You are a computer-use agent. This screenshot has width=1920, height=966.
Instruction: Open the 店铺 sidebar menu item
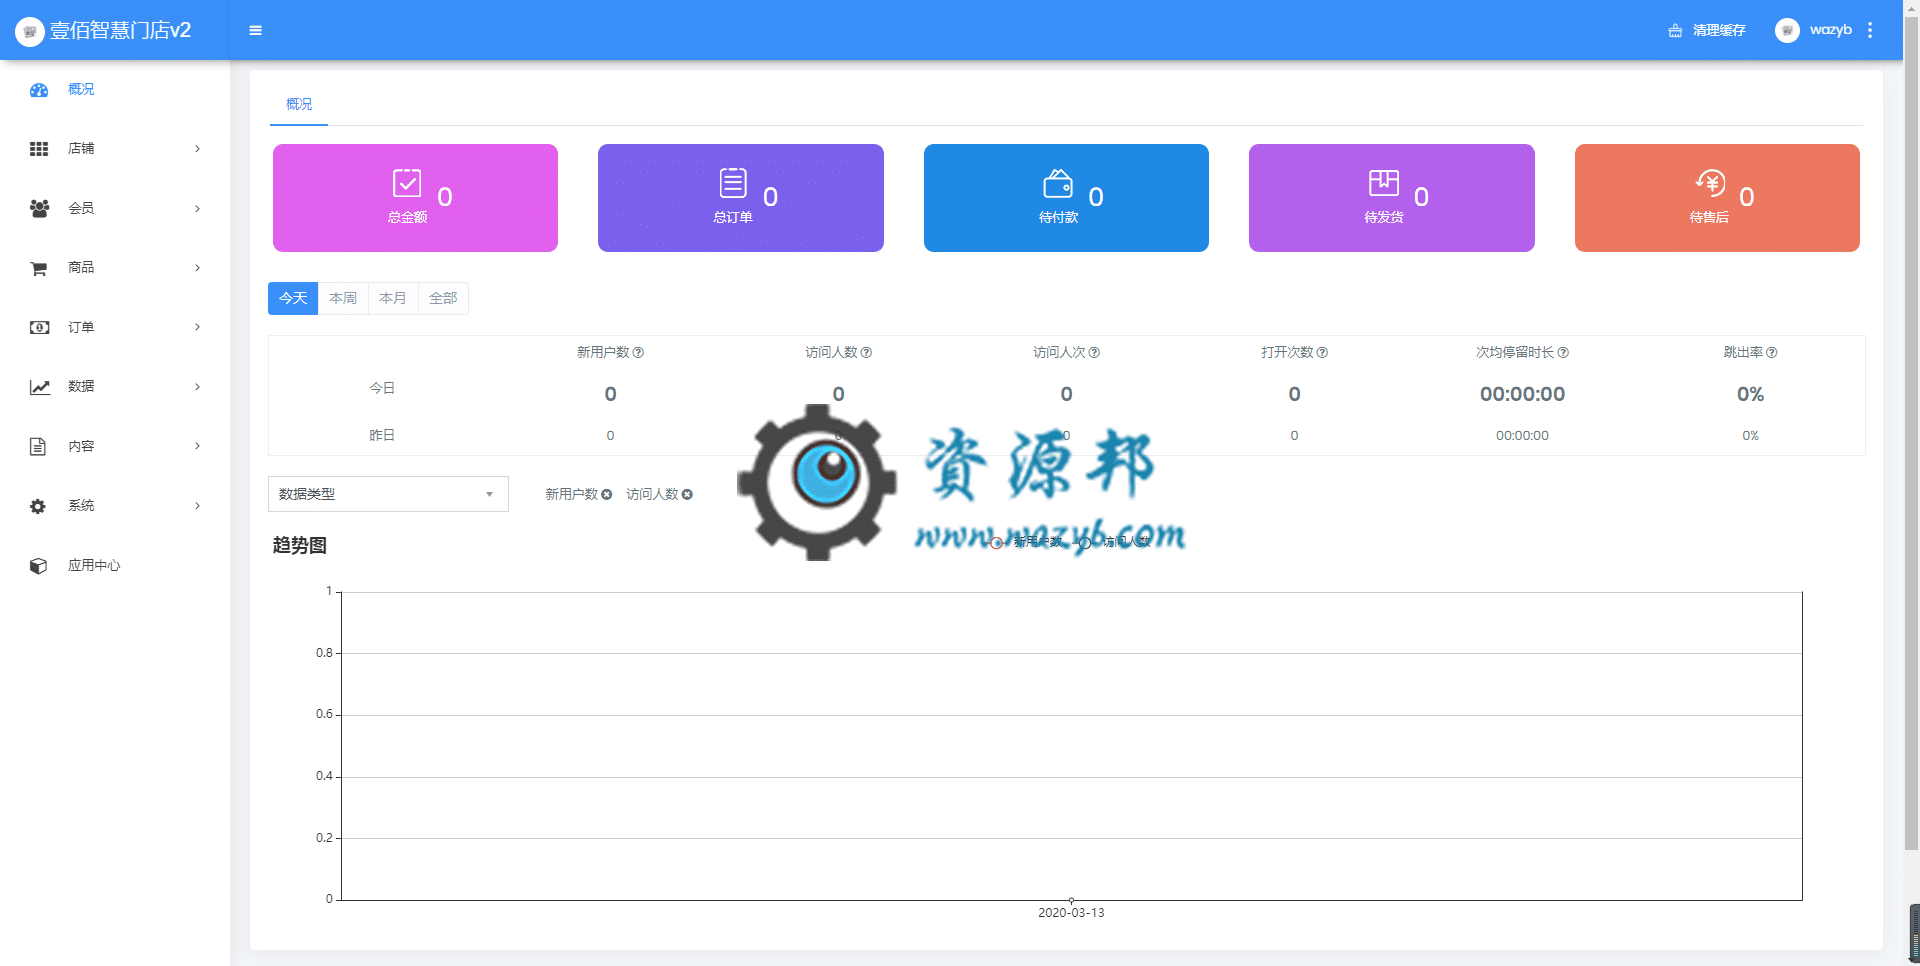coord(115,149)
